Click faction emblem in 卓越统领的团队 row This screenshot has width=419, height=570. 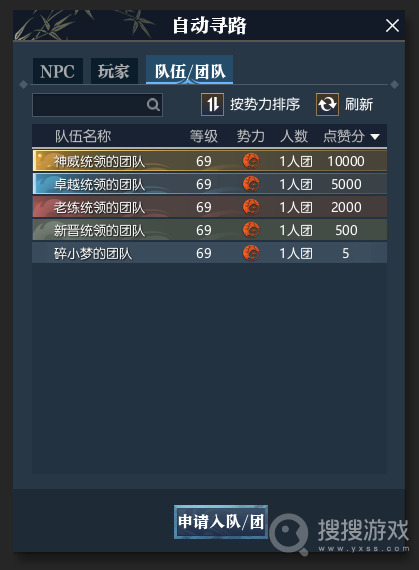(251, 184)
